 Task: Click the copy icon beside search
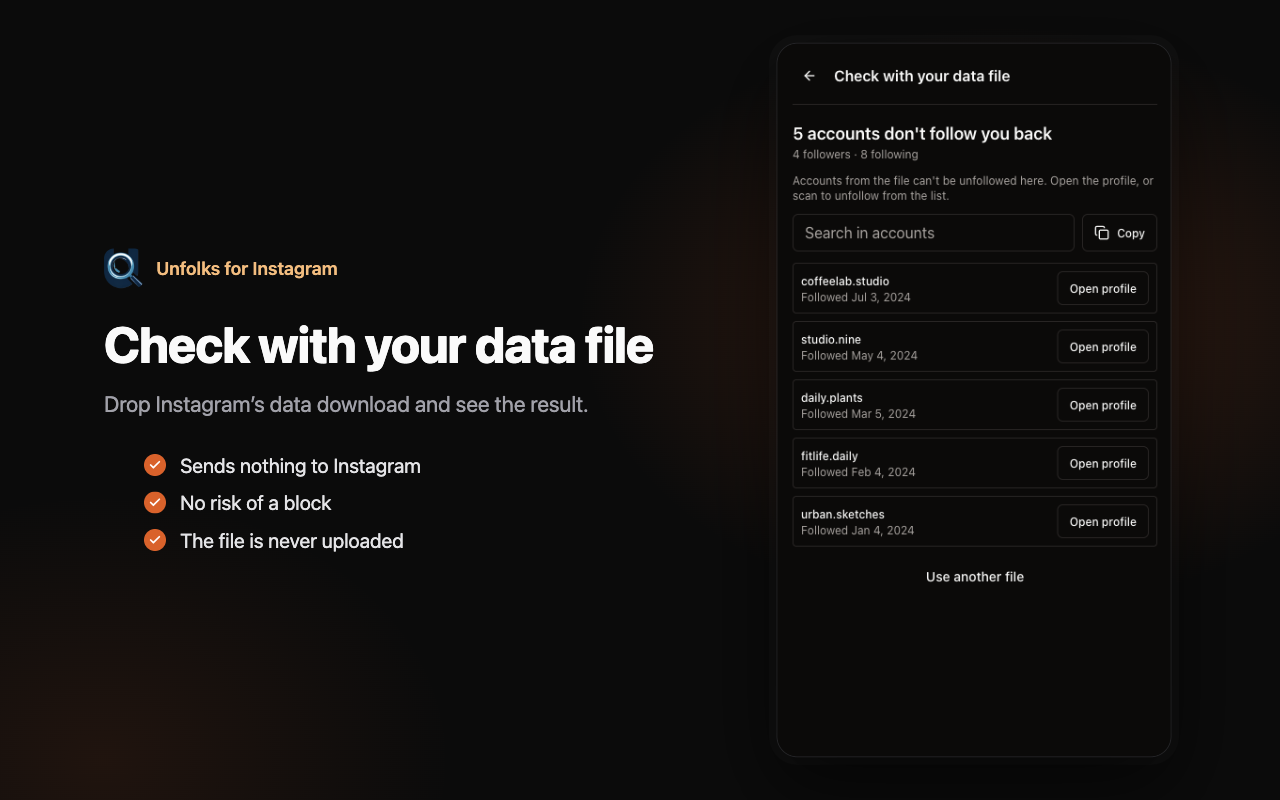point(1102,233)
